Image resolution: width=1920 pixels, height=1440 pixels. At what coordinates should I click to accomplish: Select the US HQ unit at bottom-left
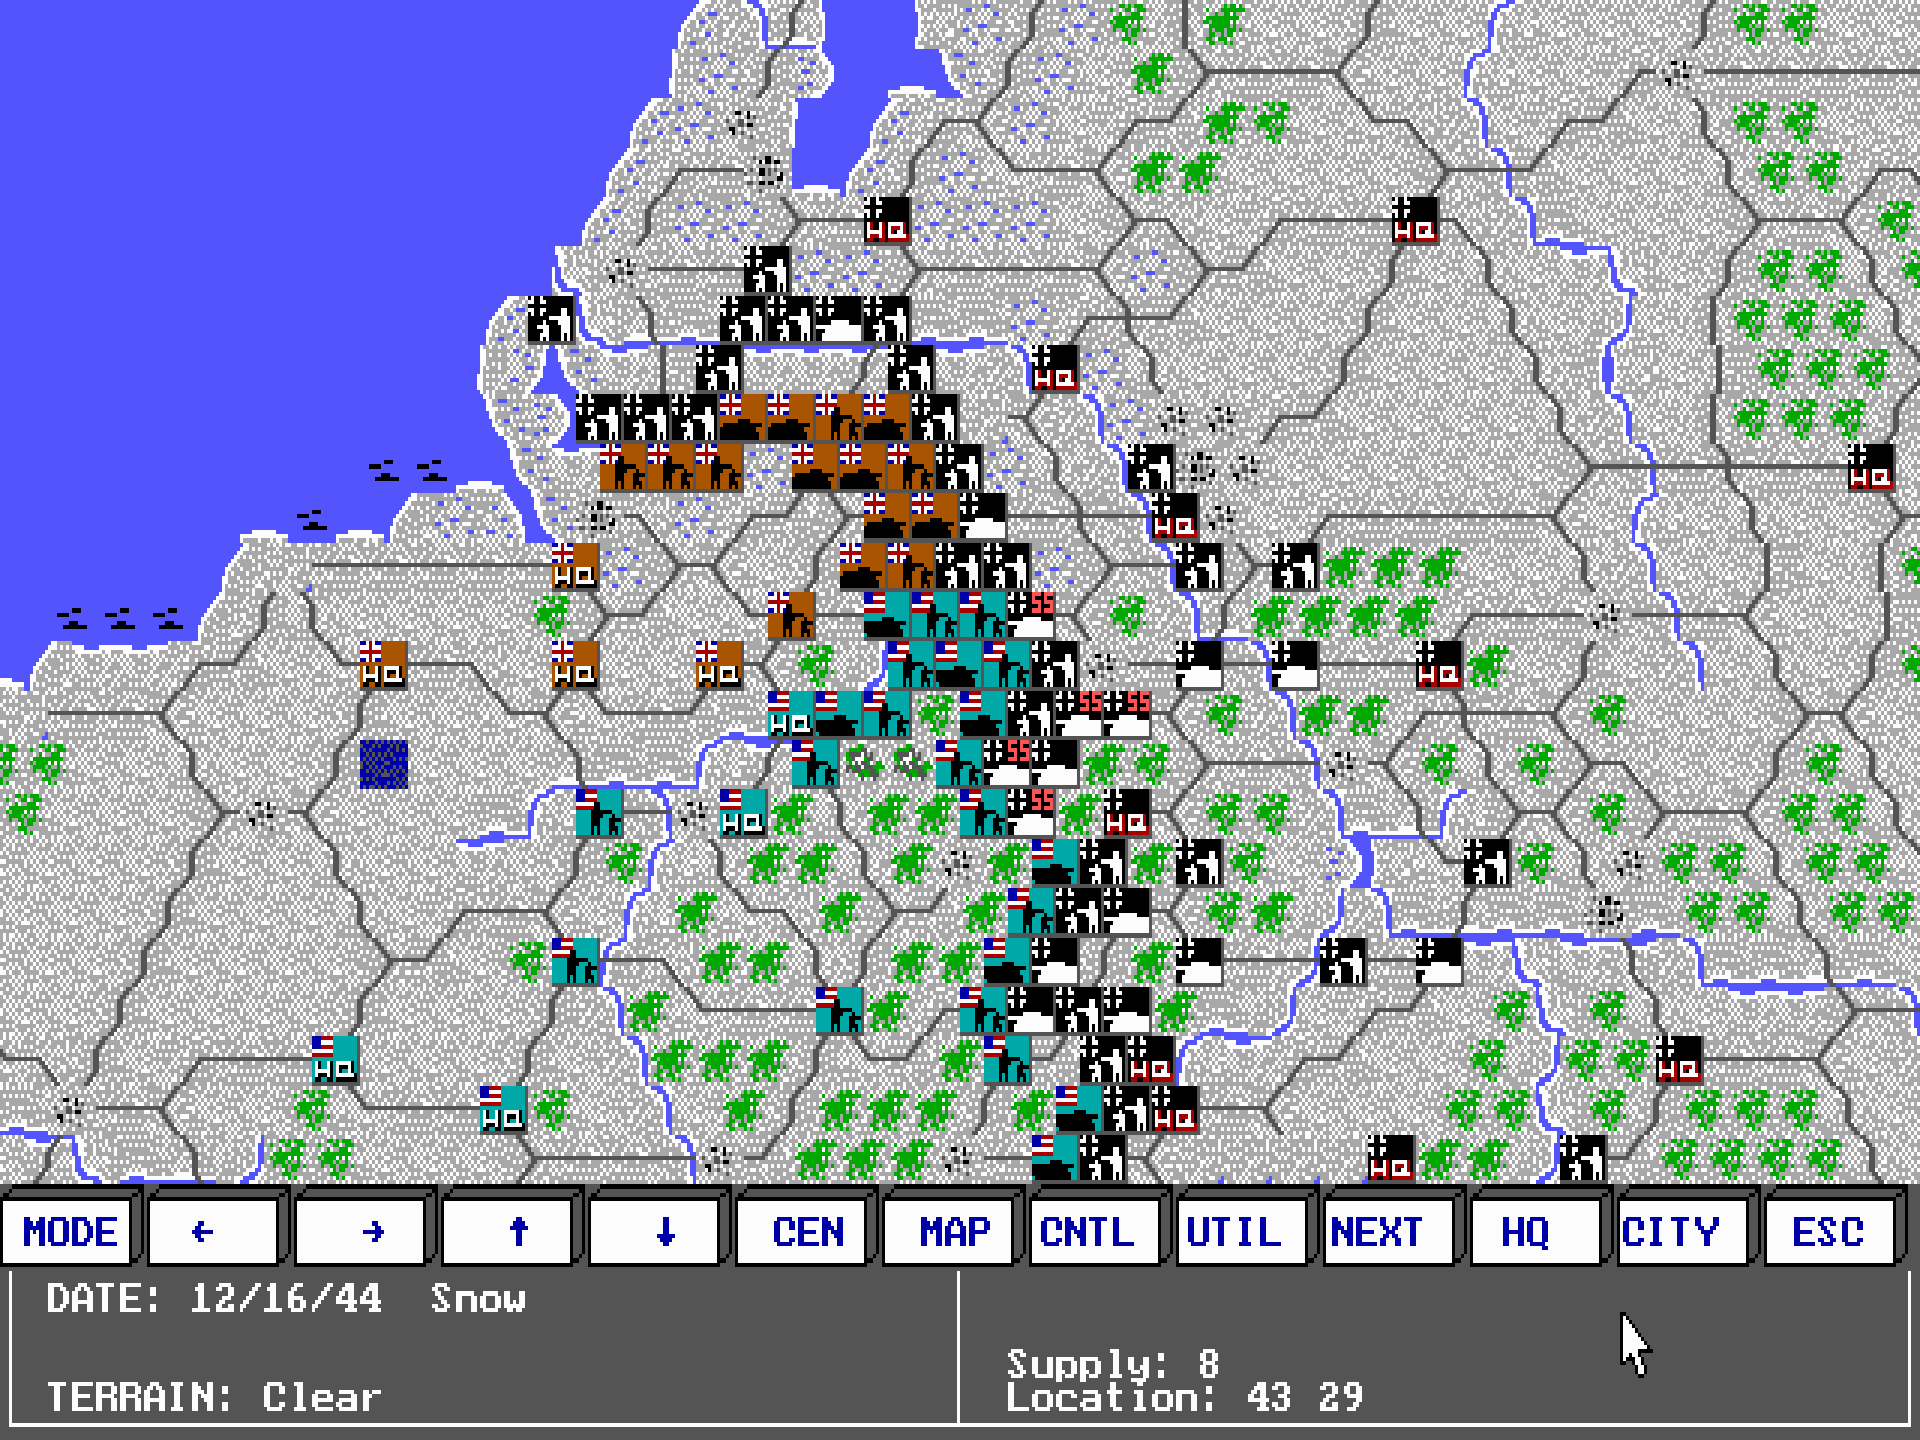[335, 1060]
